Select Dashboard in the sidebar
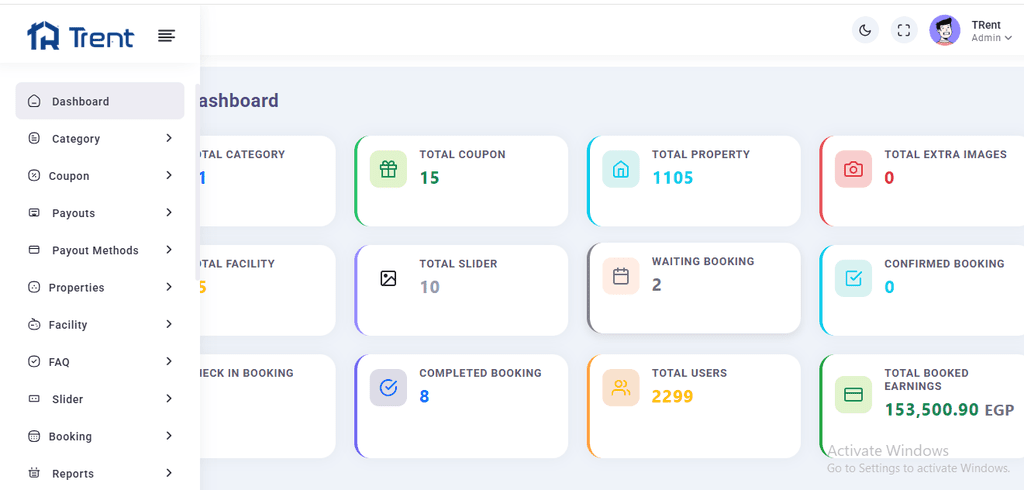This screenshot has height=490, width=1024. 80,101
